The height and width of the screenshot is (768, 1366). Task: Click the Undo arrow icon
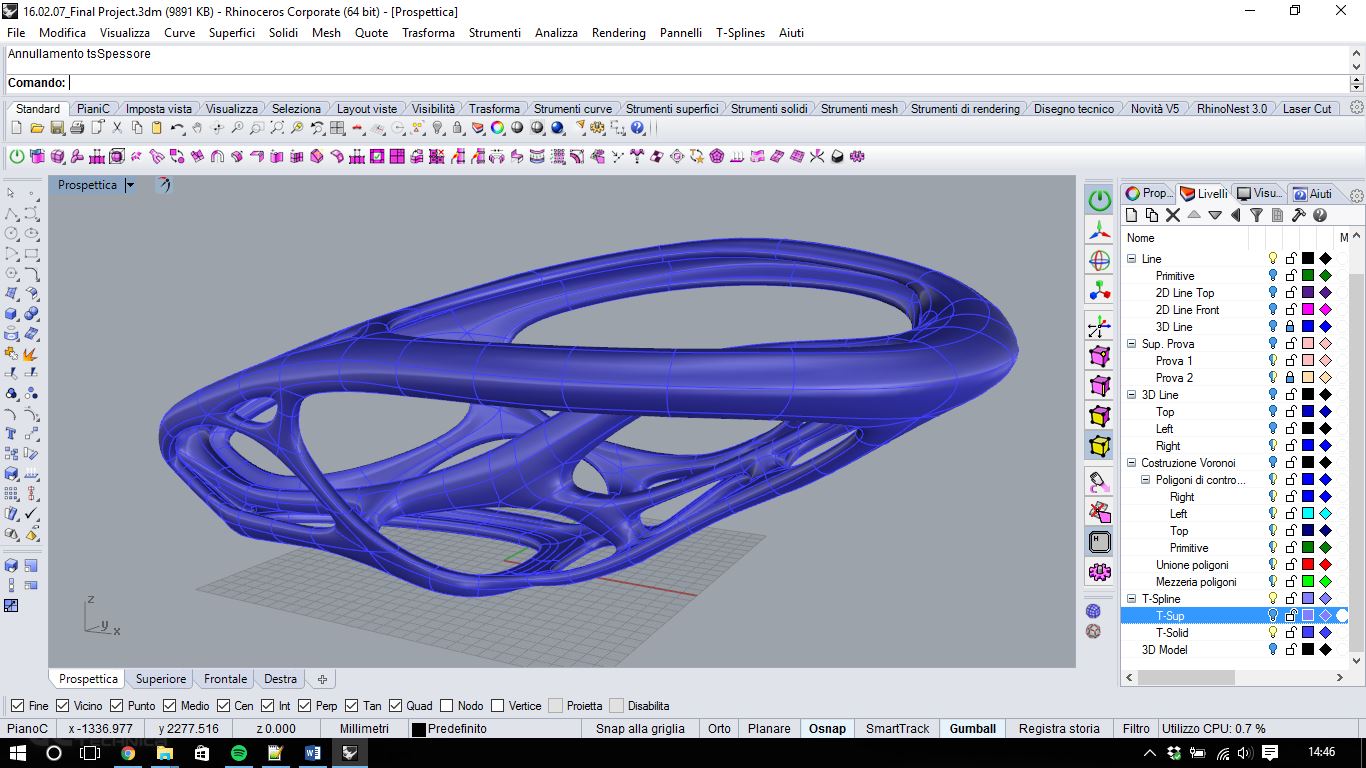pyautogui.click(x=177, y=128)
